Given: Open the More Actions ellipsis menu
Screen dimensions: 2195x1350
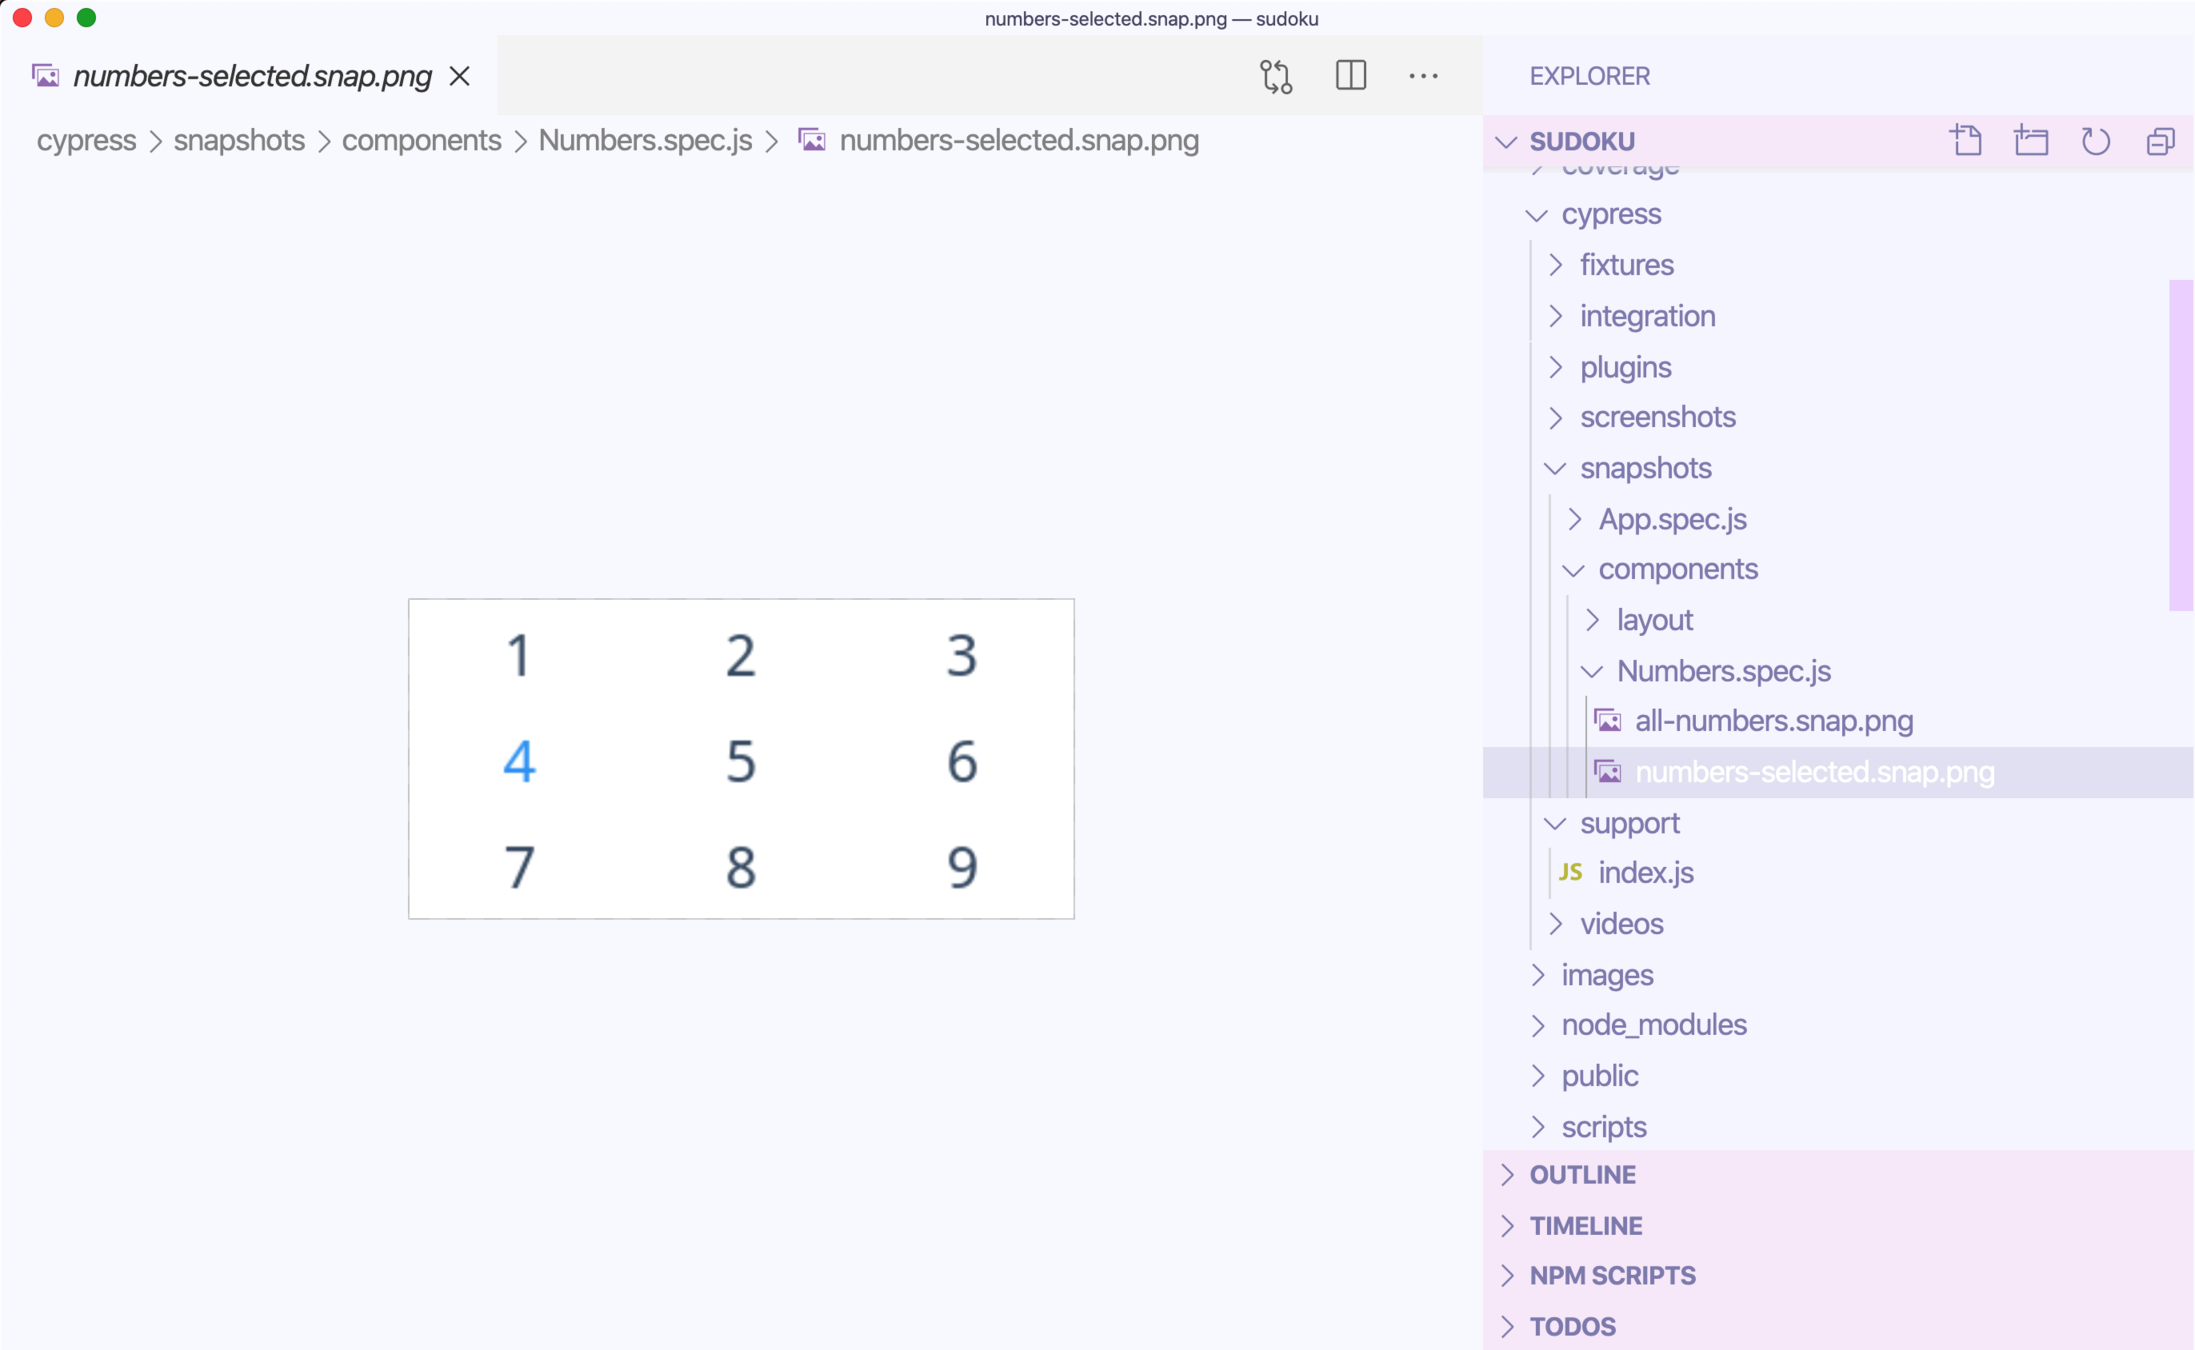Looking at the screenshot, I should click(x=1423, y=76).
